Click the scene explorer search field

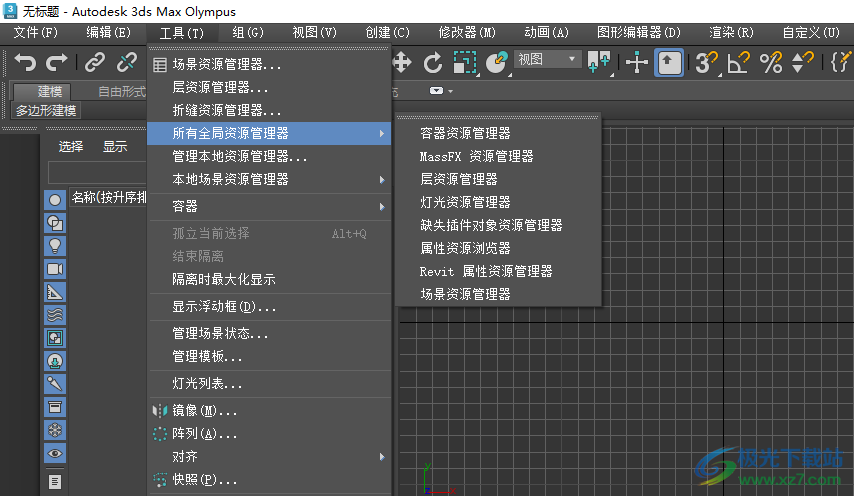[x=97, y=173]
